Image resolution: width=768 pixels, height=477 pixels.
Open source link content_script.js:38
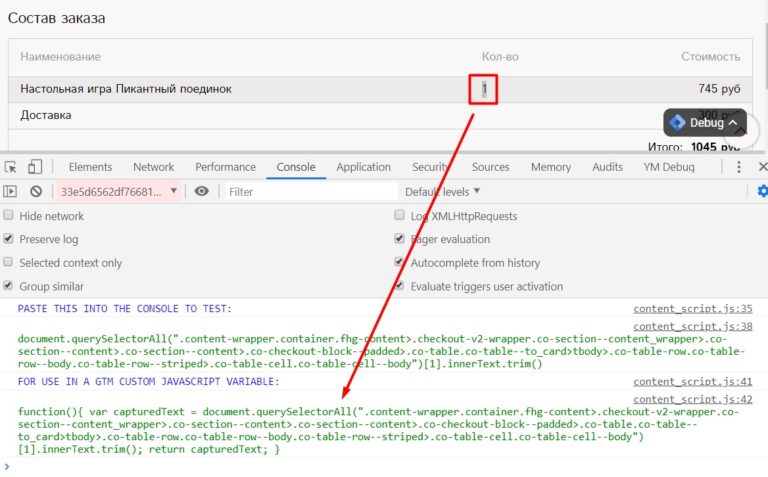[x=693, y=326]
